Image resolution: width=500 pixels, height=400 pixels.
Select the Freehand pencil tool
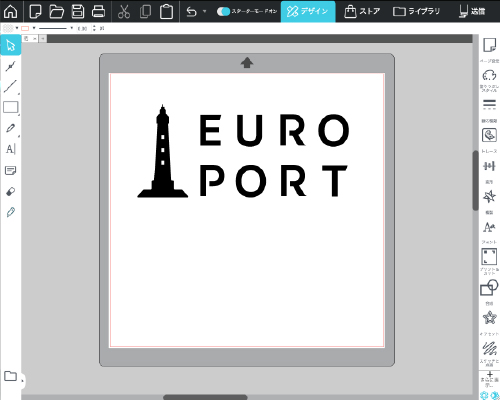click(11, 128)
